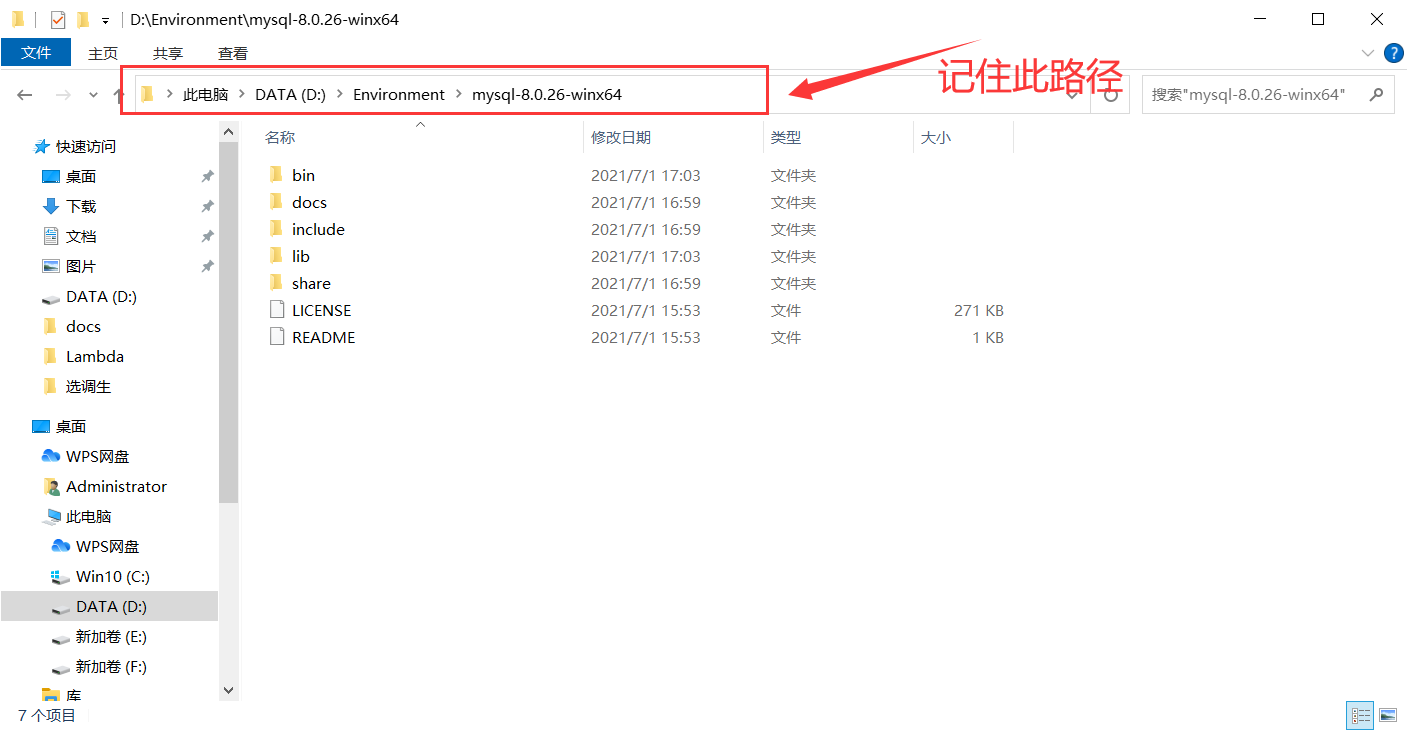
Task: Unpin 下载 from quick access
Action: [207, 206]
